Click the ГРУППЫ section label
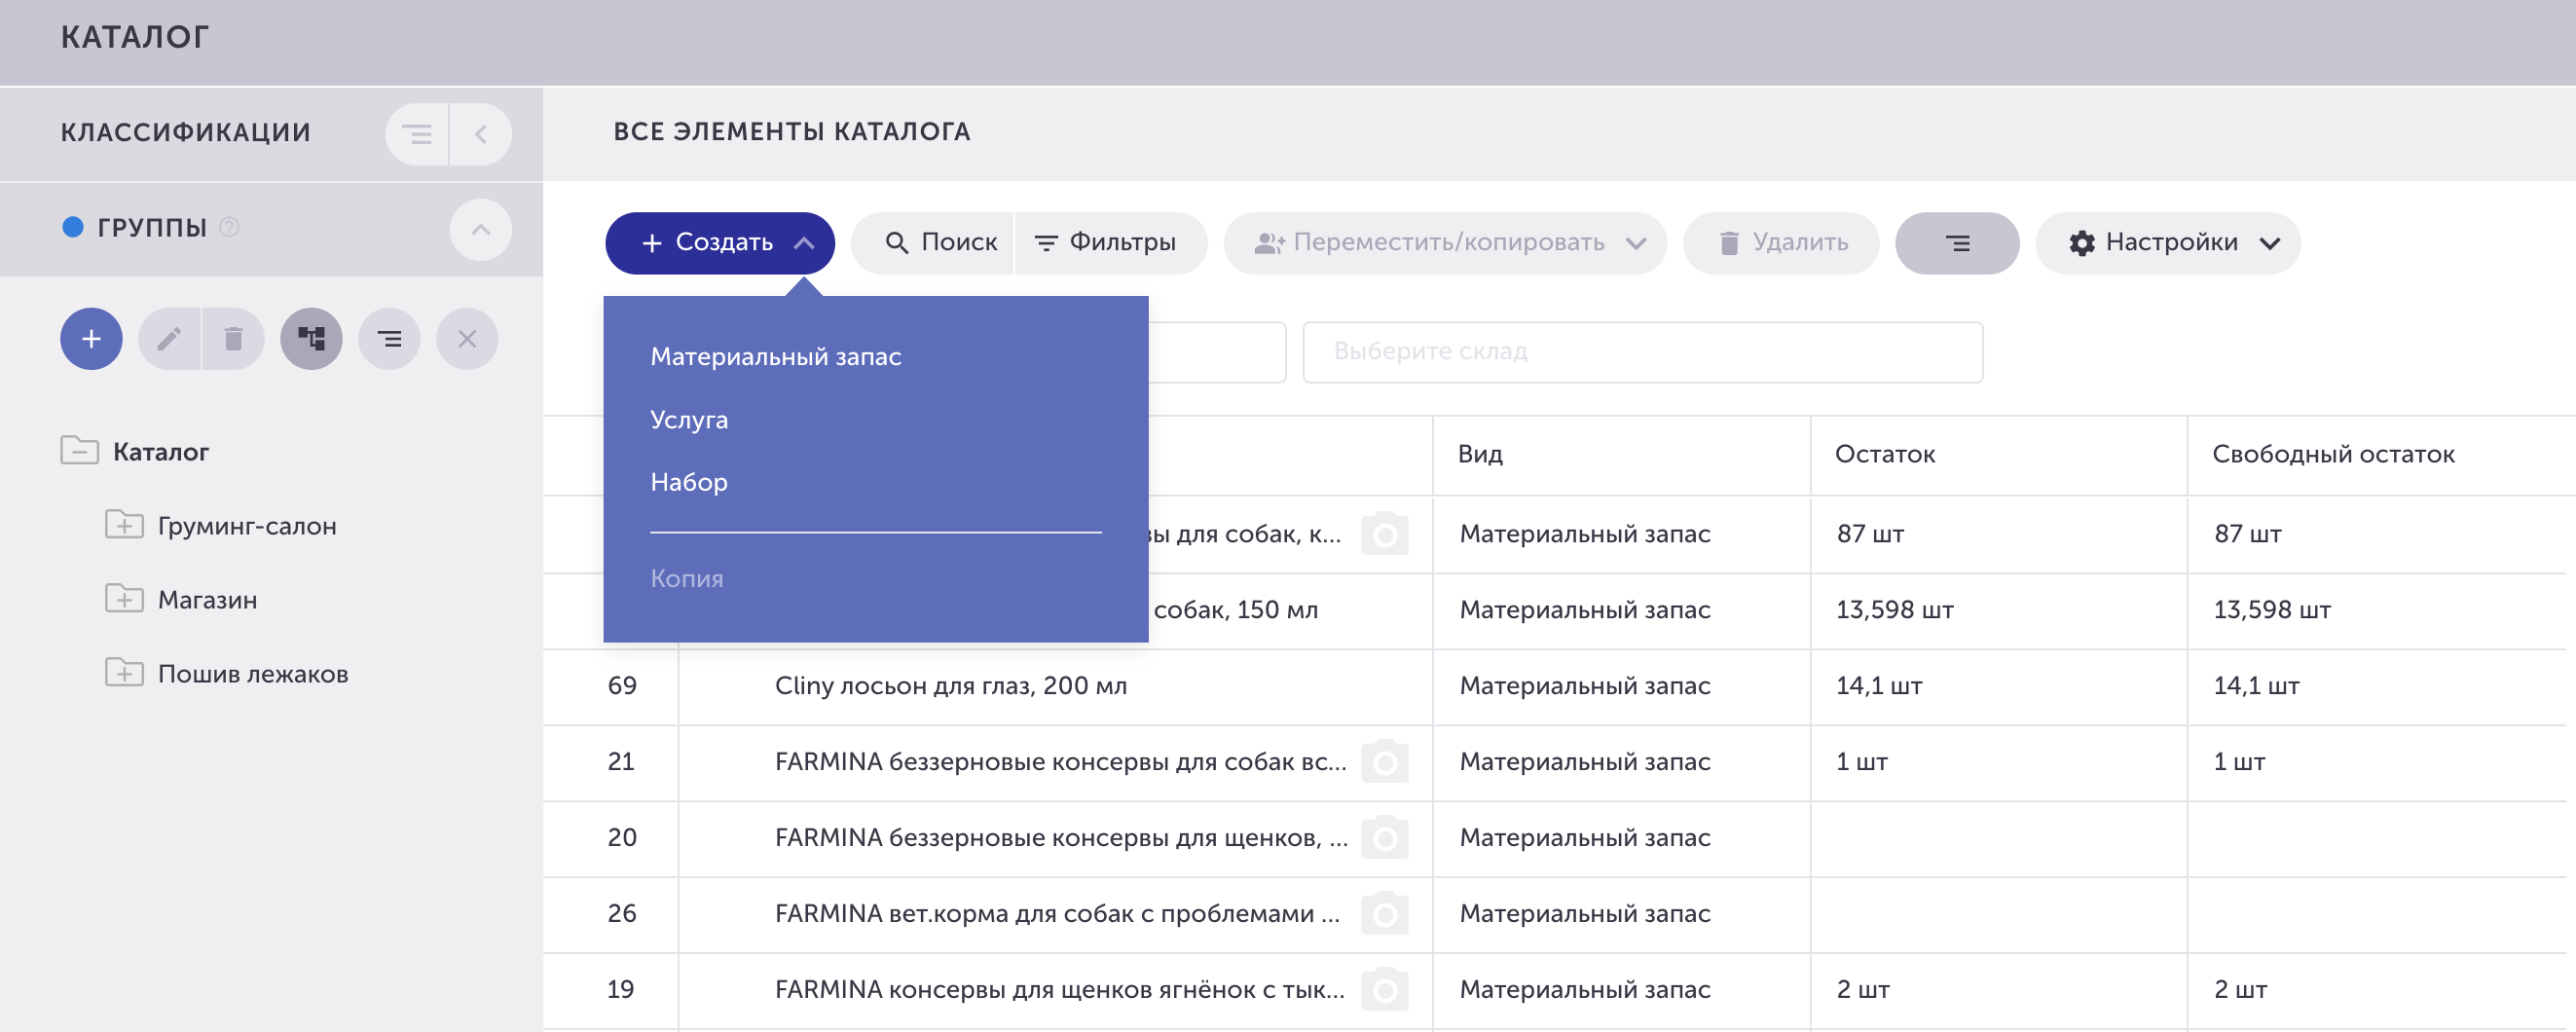Screen dimensions: 2576x1032 pos(152,228)
